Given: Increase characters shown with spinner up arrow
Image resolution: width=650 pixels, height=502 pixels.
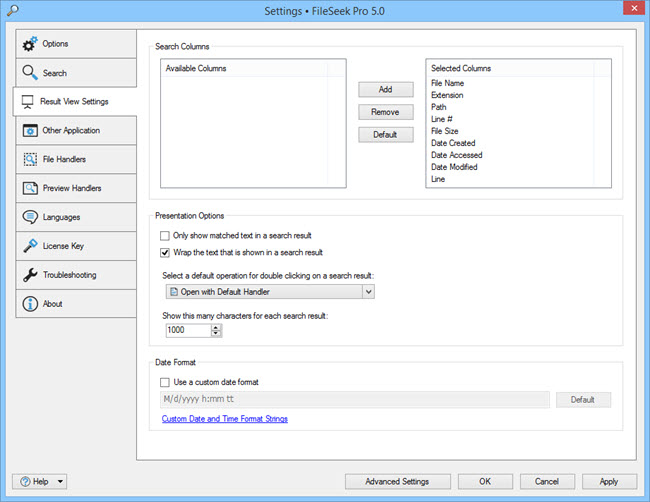Looking at the screenshot, I should pos(216,327).
